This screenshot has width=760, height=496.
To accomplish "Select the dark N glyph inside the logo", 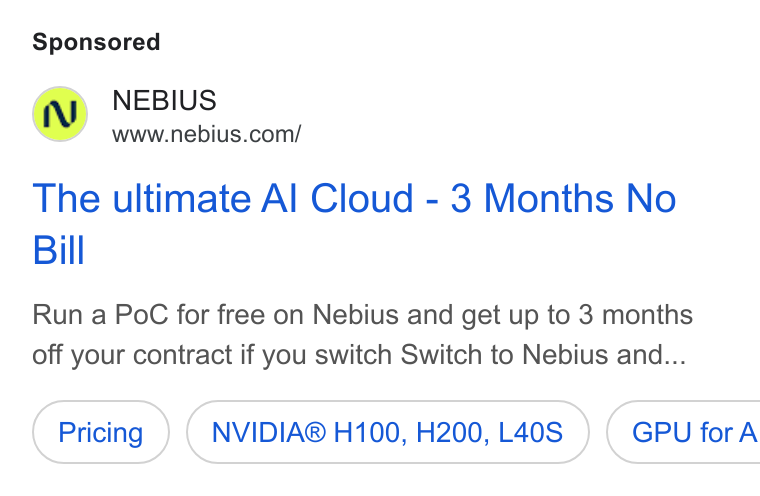I will coord(60,114).
